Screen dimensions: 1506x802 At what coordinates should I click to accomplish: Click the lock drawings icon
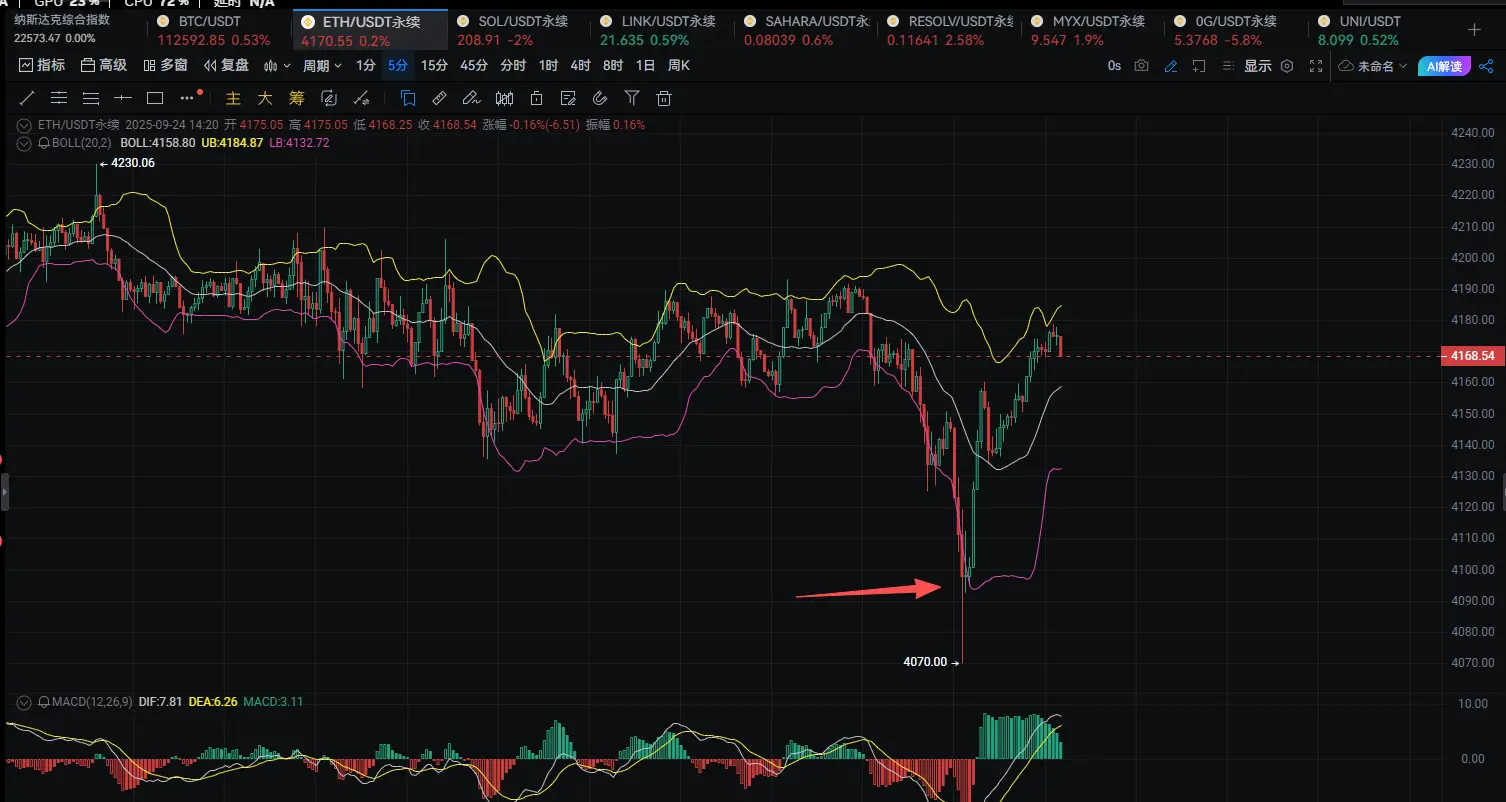537,98
